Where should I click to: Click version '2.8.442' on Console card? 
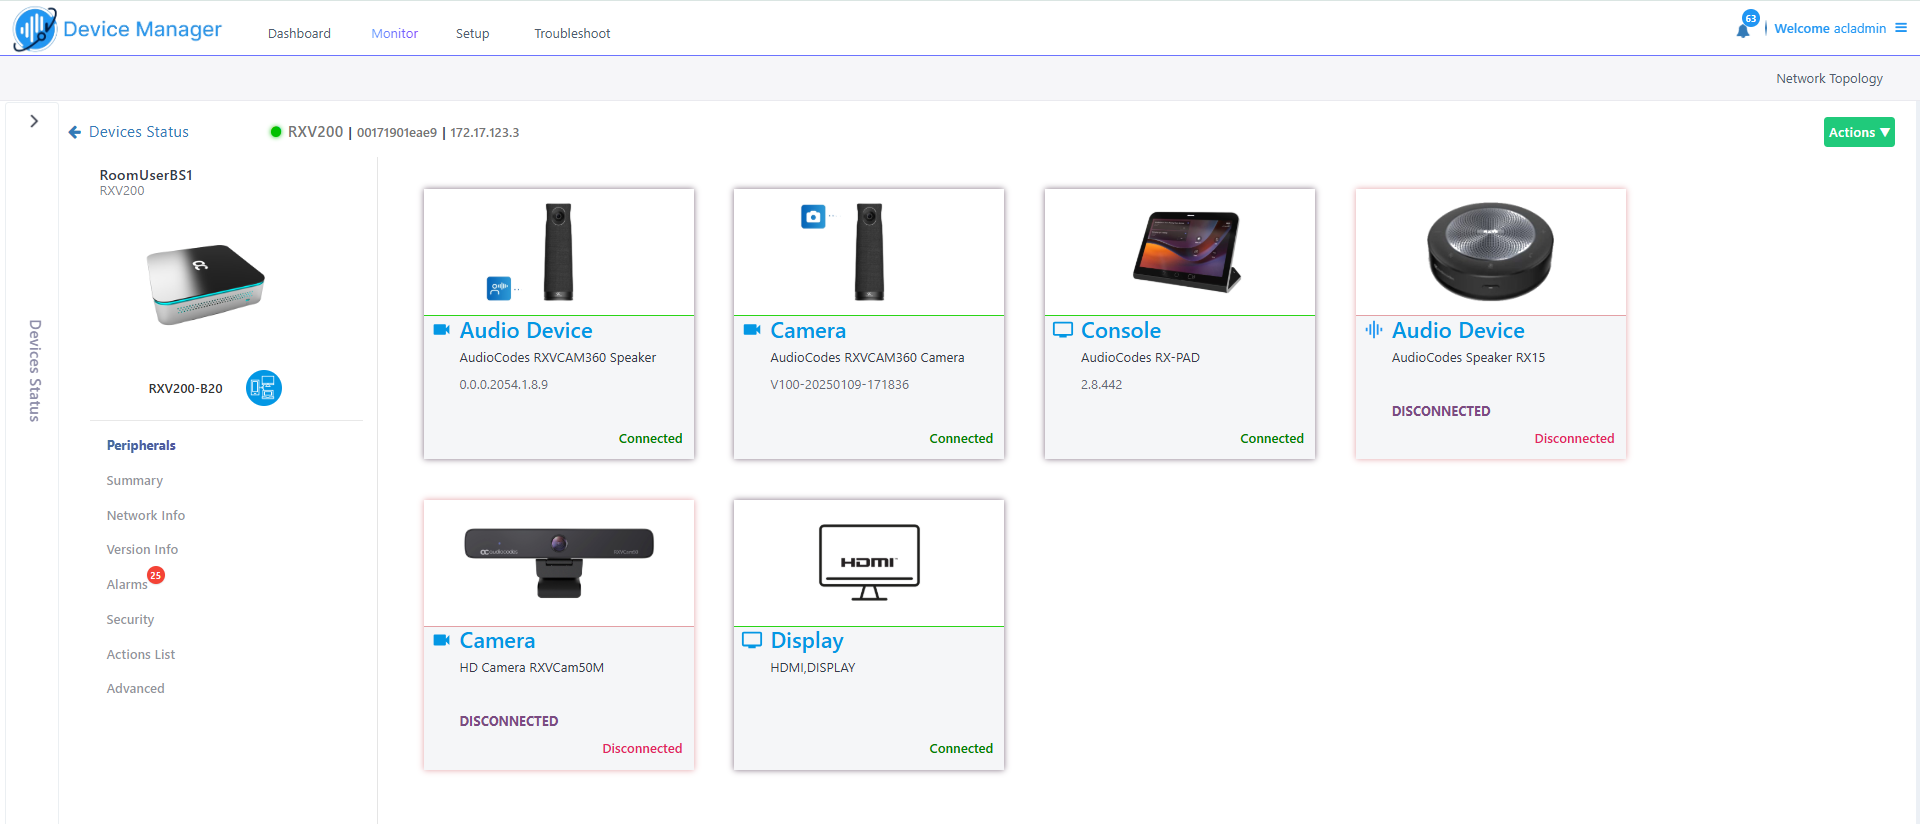tap(1101, 384)
